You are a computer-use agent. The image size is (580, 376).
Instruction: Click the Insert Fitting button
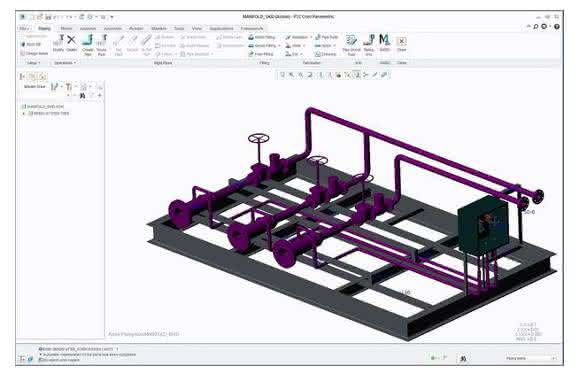pyautogui.click(x=262, y=37)
